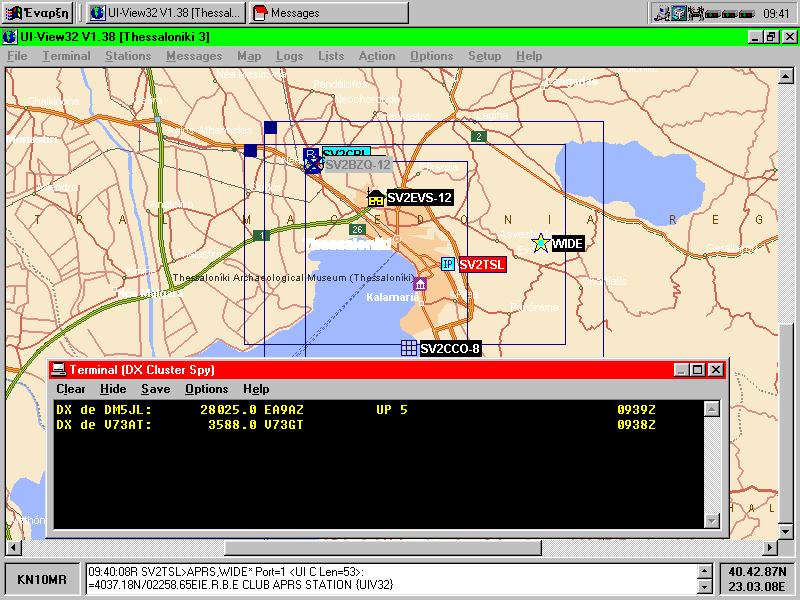Screen dimensions: 800x600
Task: Switch to UI-View32 taskbar button
Action: tap(165, 13)
